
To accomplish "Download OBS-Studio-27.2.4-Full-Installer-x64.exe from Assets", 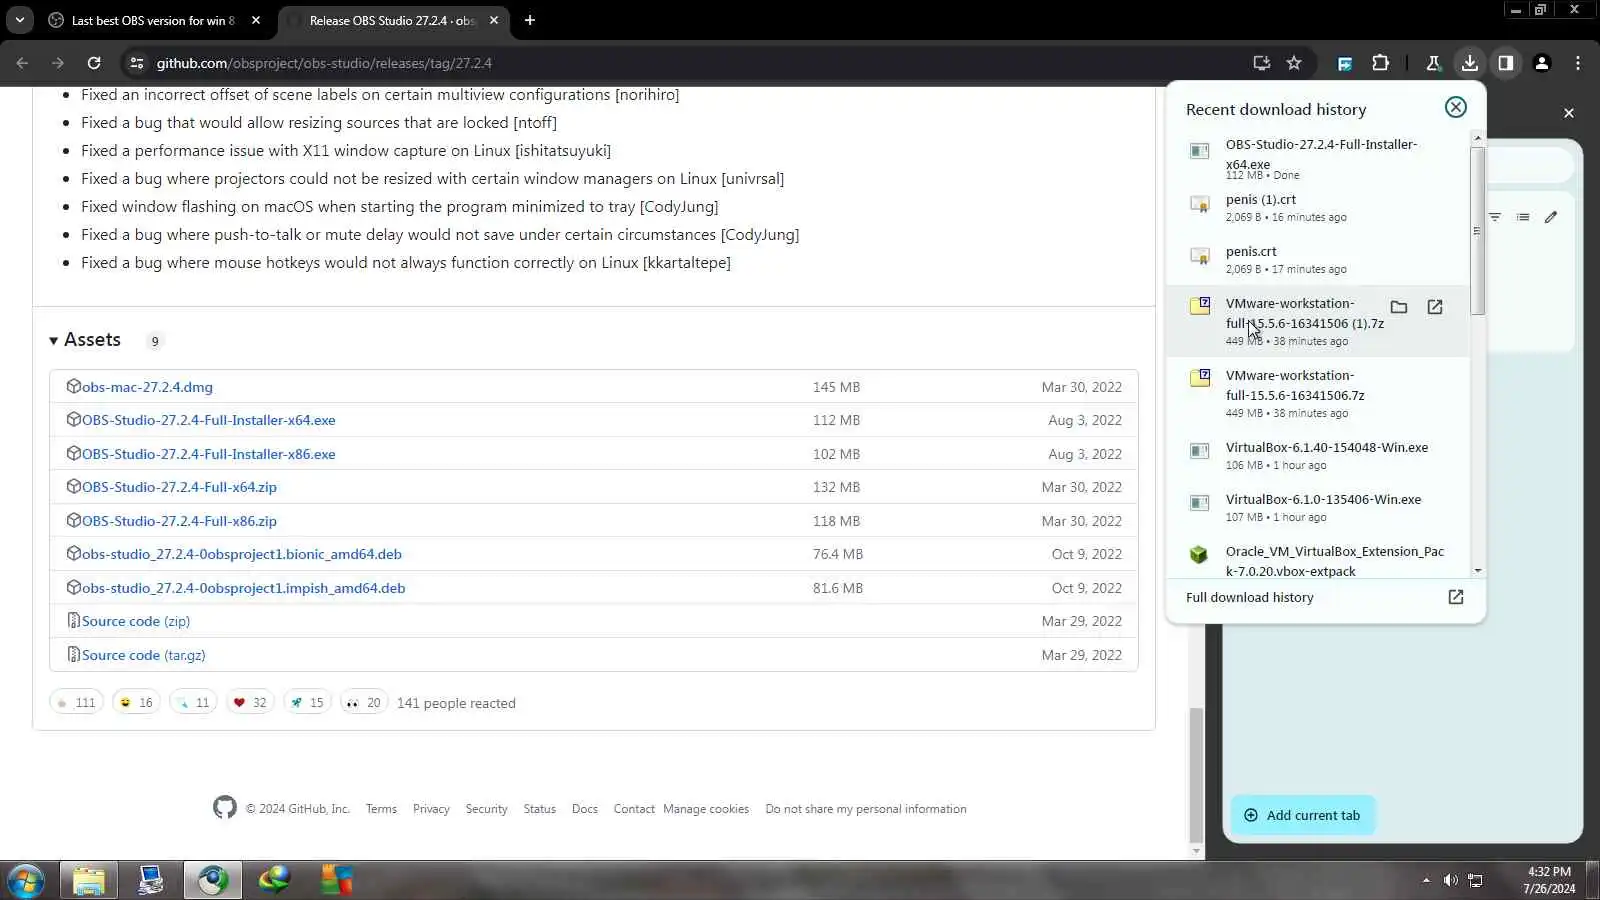I will coord(208,420).
